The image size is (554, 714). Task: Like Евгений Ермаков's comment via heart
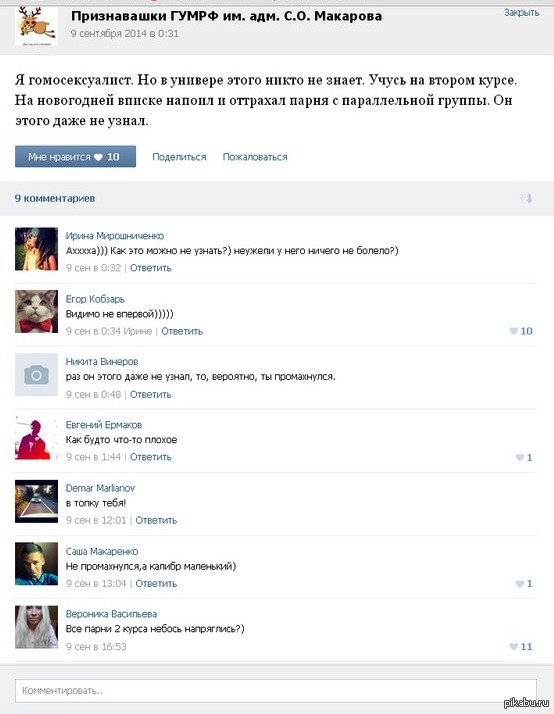point(519,458)
